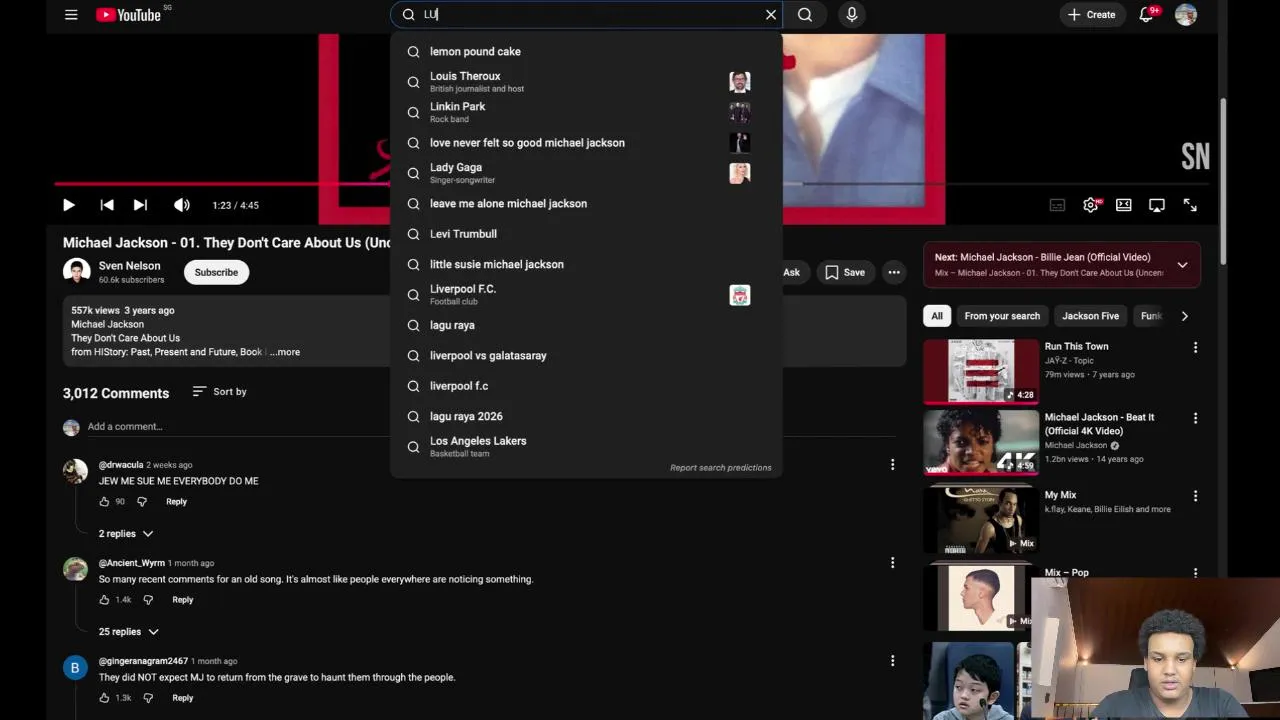Clear the search box text
The image size is (1280, 720).
(770, 15)
